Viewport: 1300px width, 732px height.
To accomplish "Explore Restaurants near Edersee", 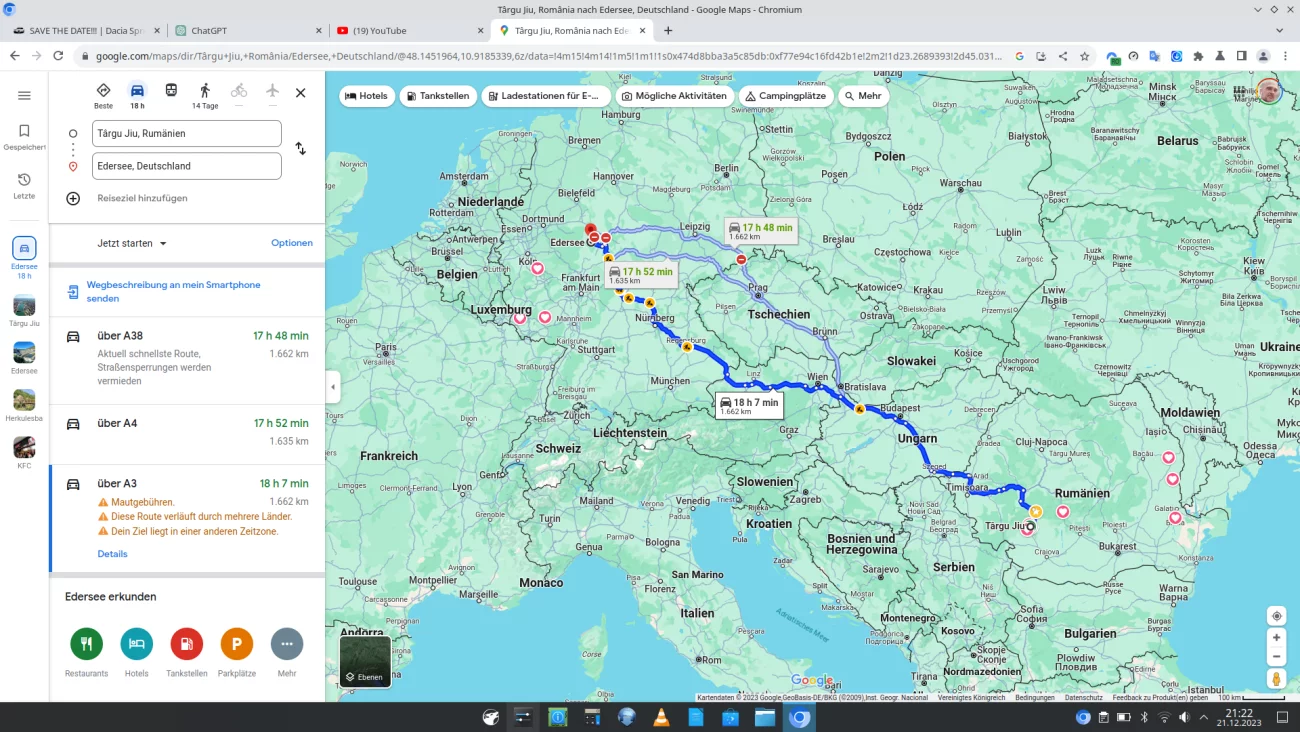I will tap(87, 651).
